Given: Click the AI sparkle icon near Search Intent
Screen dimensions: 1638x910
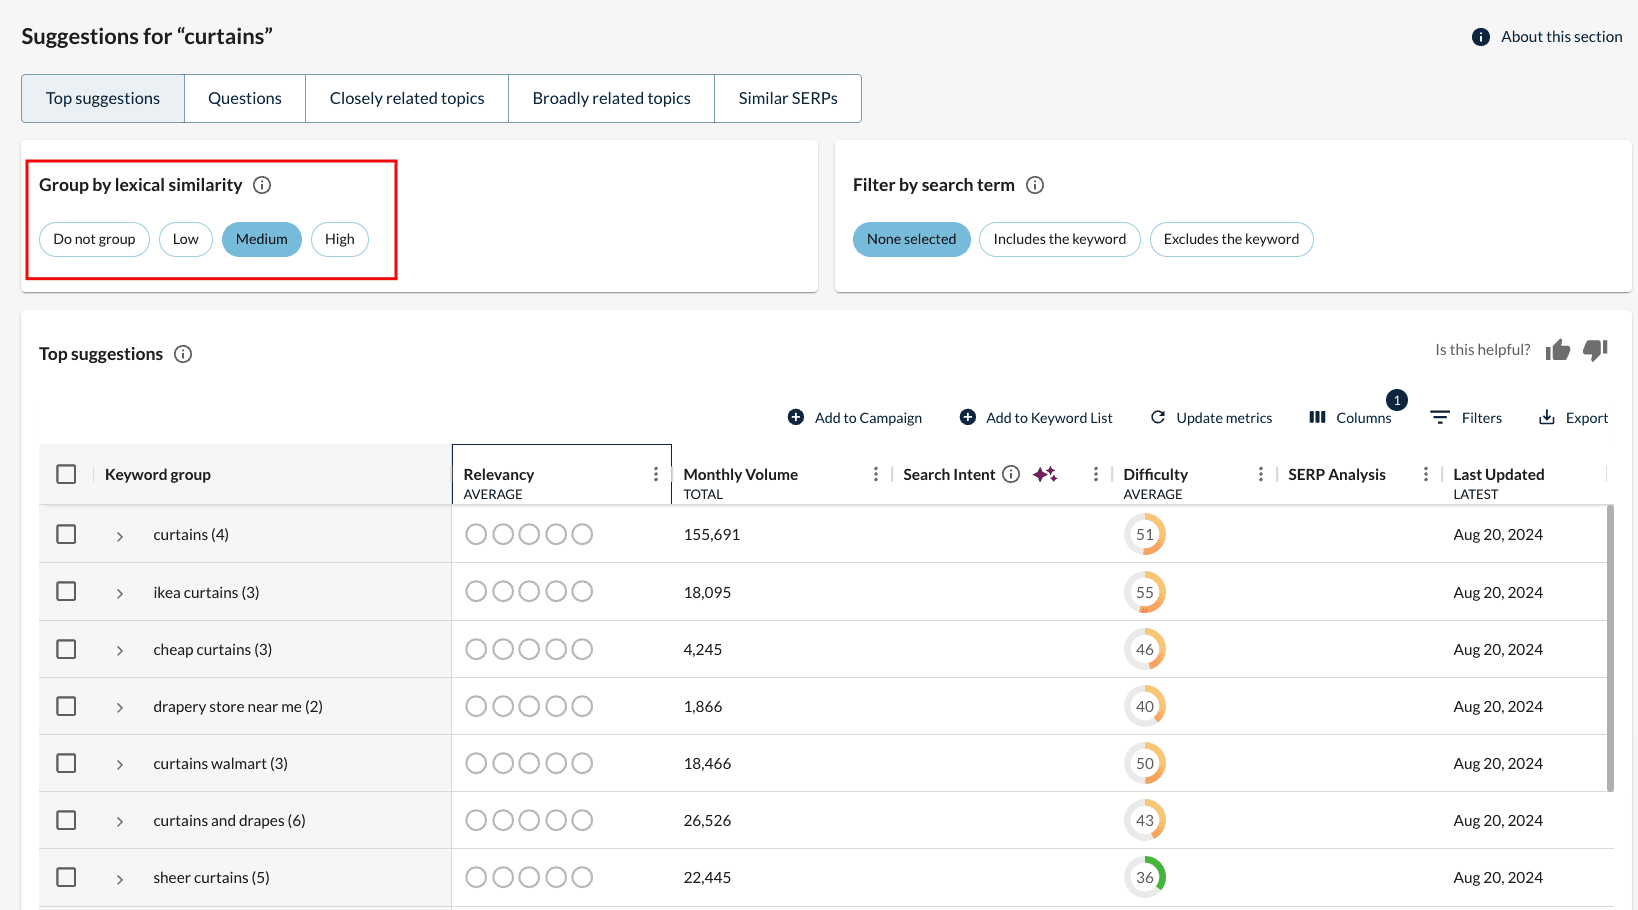Looking at the screenshot, I should [1045, 473].
